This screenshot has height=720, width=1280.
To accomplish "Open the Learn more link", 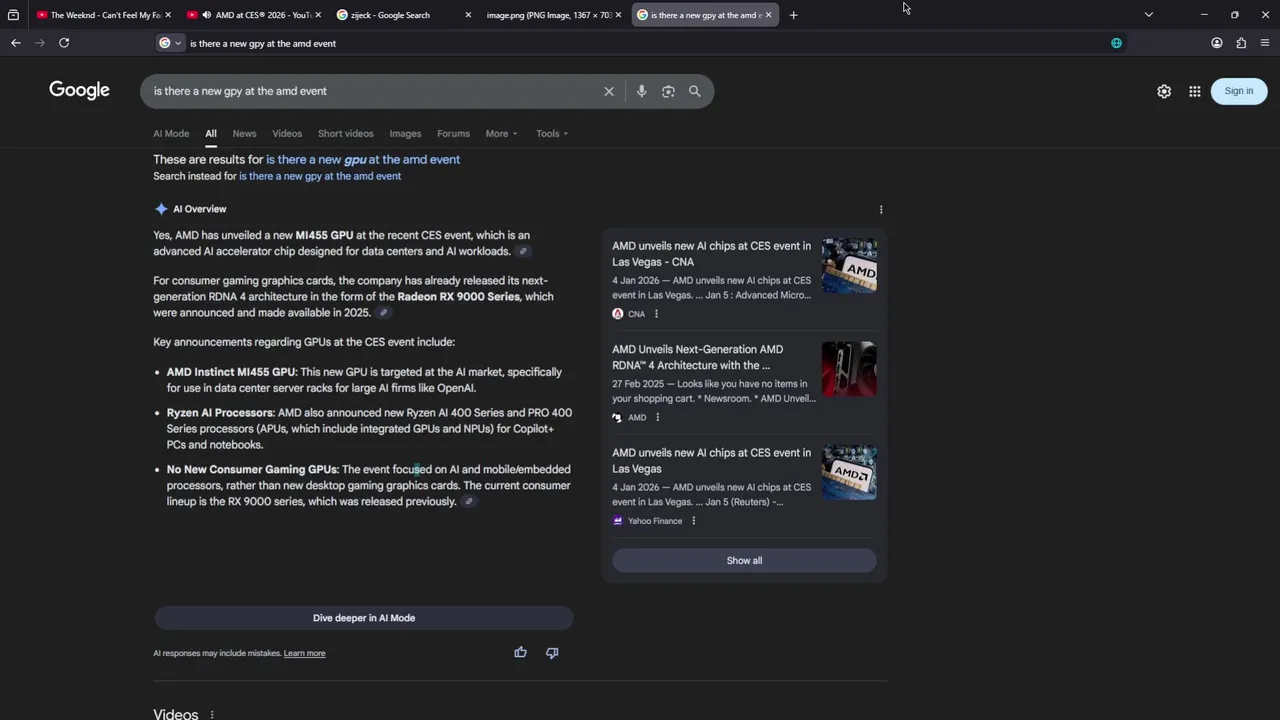I will pos(304,653).
